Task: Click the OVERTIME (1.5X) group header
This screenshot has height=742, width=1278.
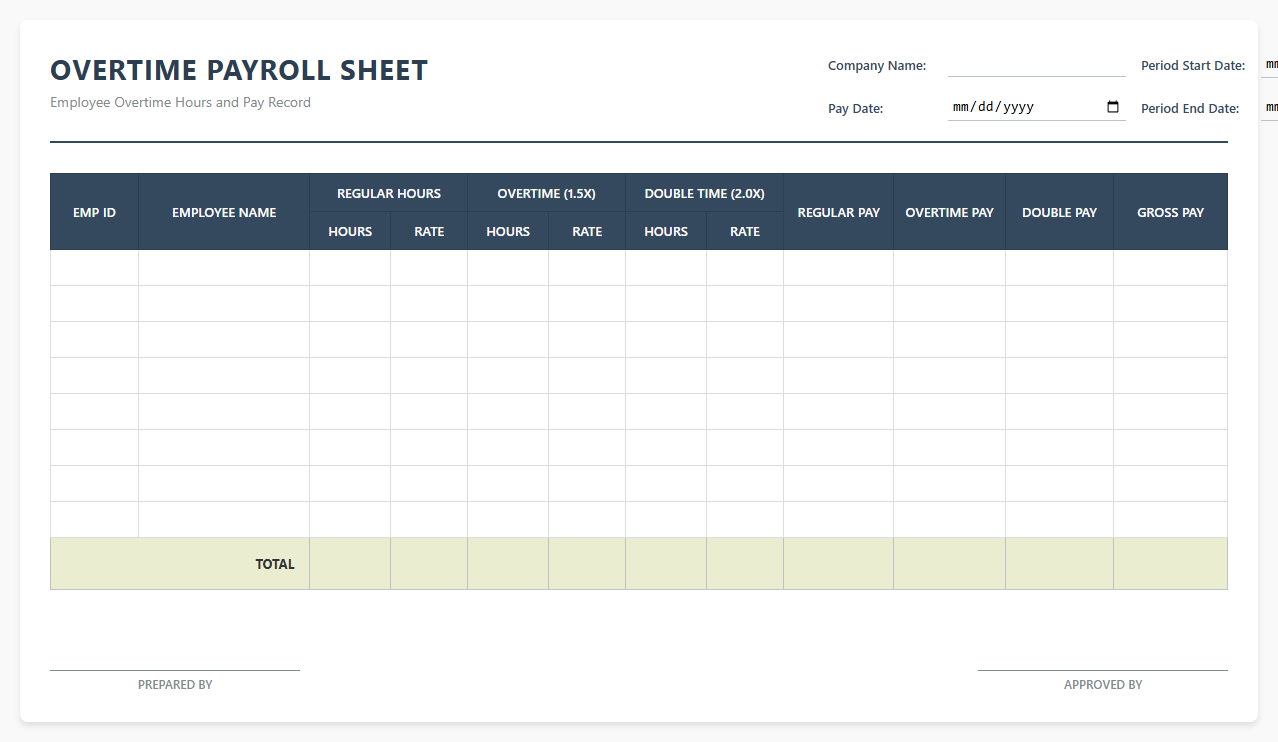Action: (546, 193)
